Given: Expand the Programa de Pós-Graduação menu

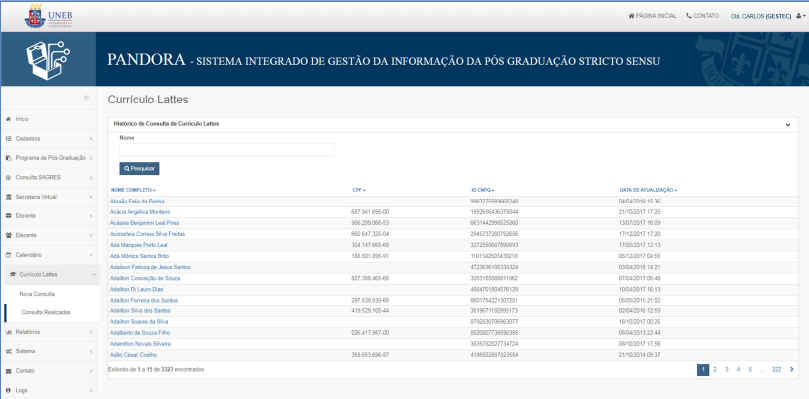Looking at the screenshot, I should click(91, 158).
